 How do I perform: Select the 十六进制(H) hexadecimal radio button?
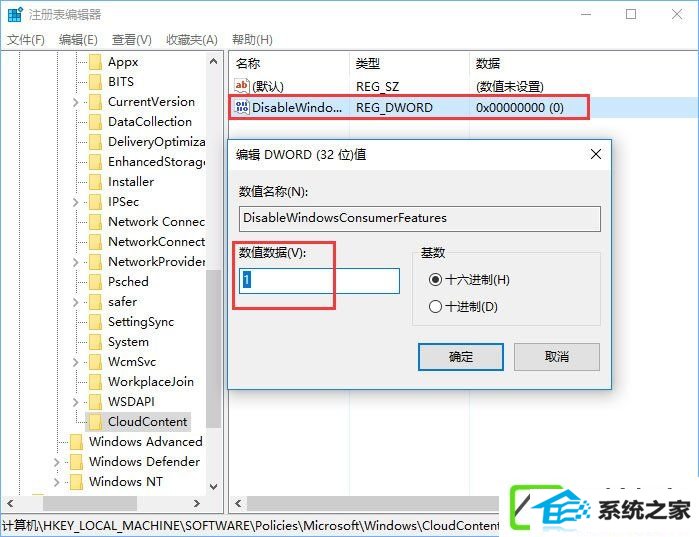435,280
